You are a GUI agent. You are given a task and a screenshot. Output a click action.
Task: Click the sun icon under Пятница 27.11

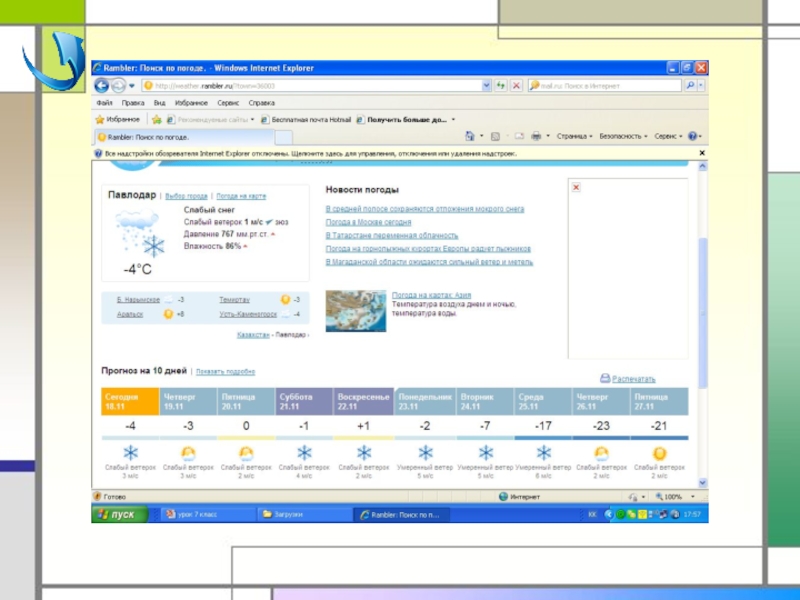[x=659, y=453]
